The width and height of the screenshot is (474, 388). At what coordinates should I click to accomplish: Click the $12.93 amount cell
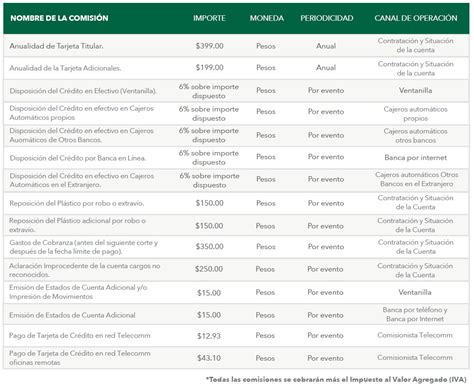[x=209, y=336]
